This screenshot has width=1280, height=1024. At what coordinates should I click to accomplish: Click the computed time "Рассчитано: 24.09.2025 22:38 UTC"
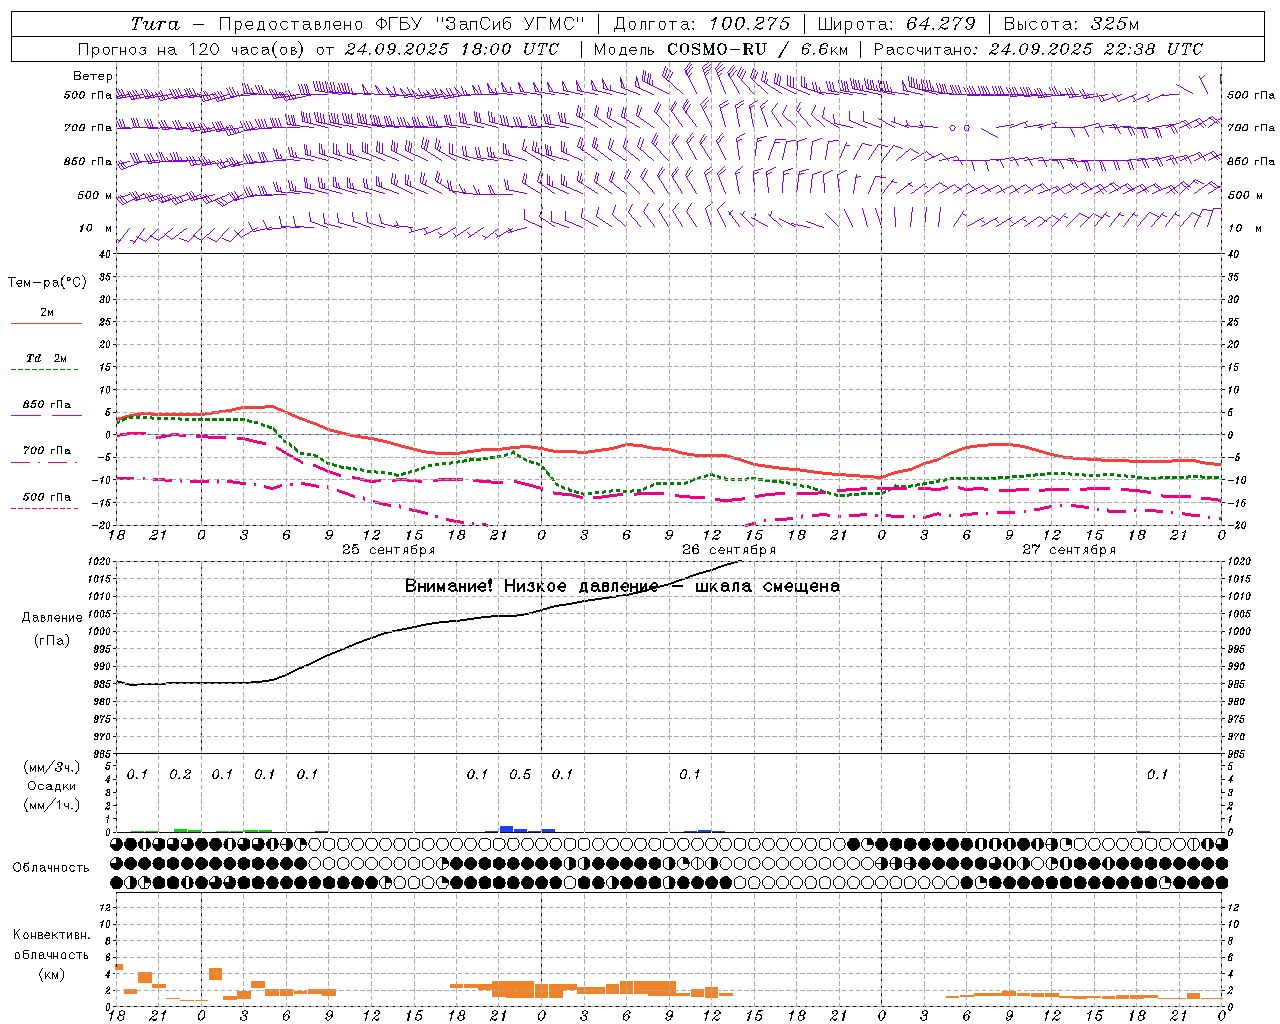[1039, 49]
